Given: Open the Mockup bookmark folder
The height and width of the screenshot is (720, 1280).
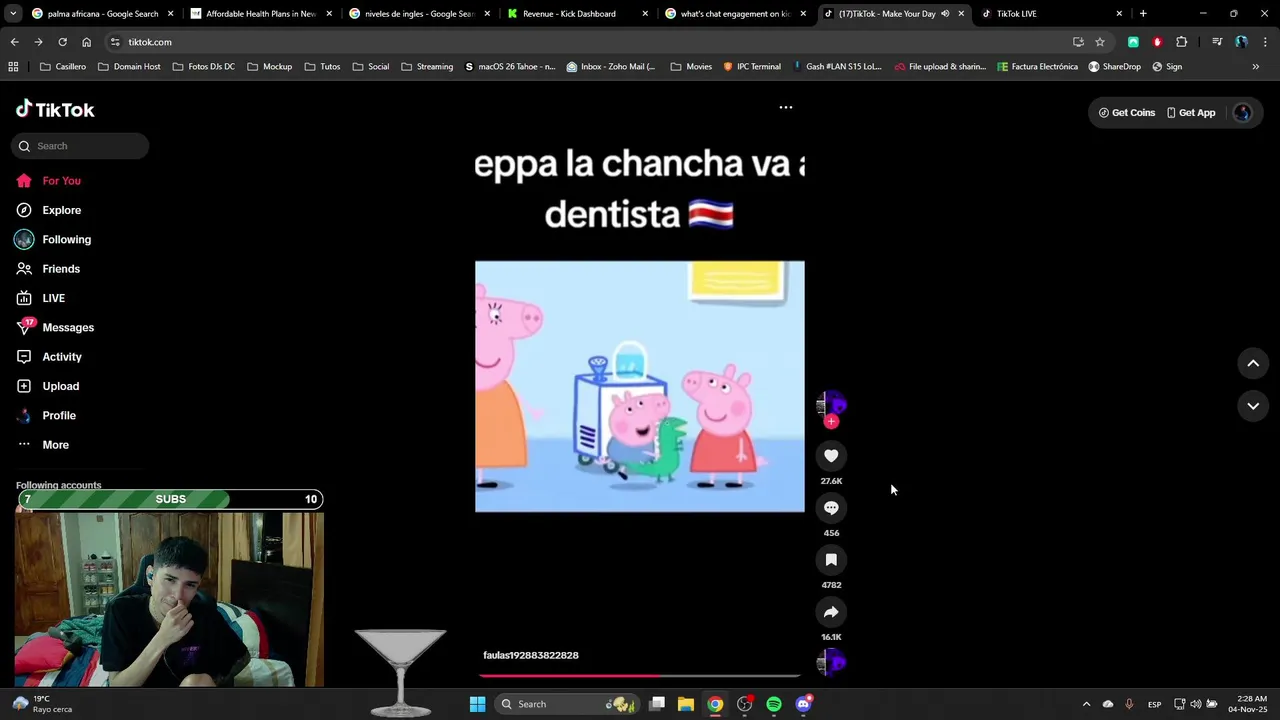Looking at the screenshot, I should coord(270,67).
